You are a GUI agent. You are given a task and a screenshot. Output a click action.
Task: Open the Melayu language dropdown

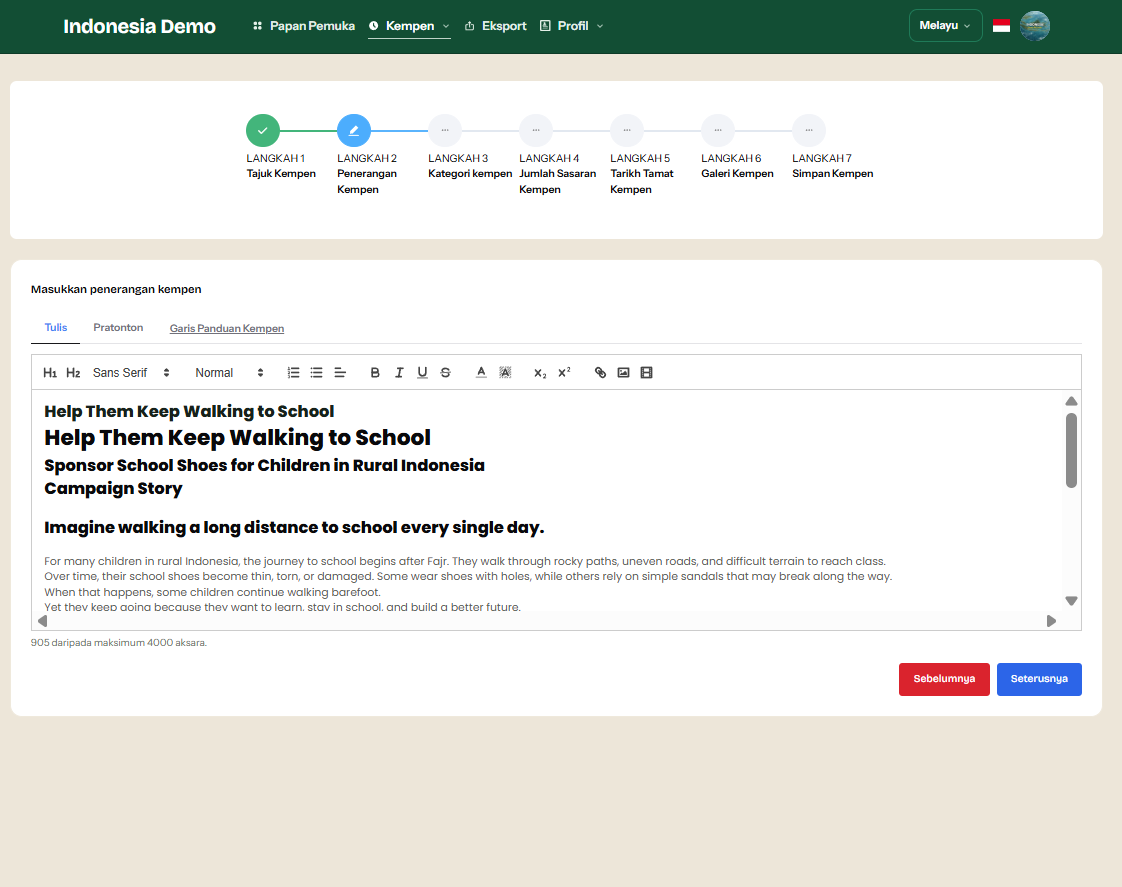pyautogui.click(x=945, y=26)
